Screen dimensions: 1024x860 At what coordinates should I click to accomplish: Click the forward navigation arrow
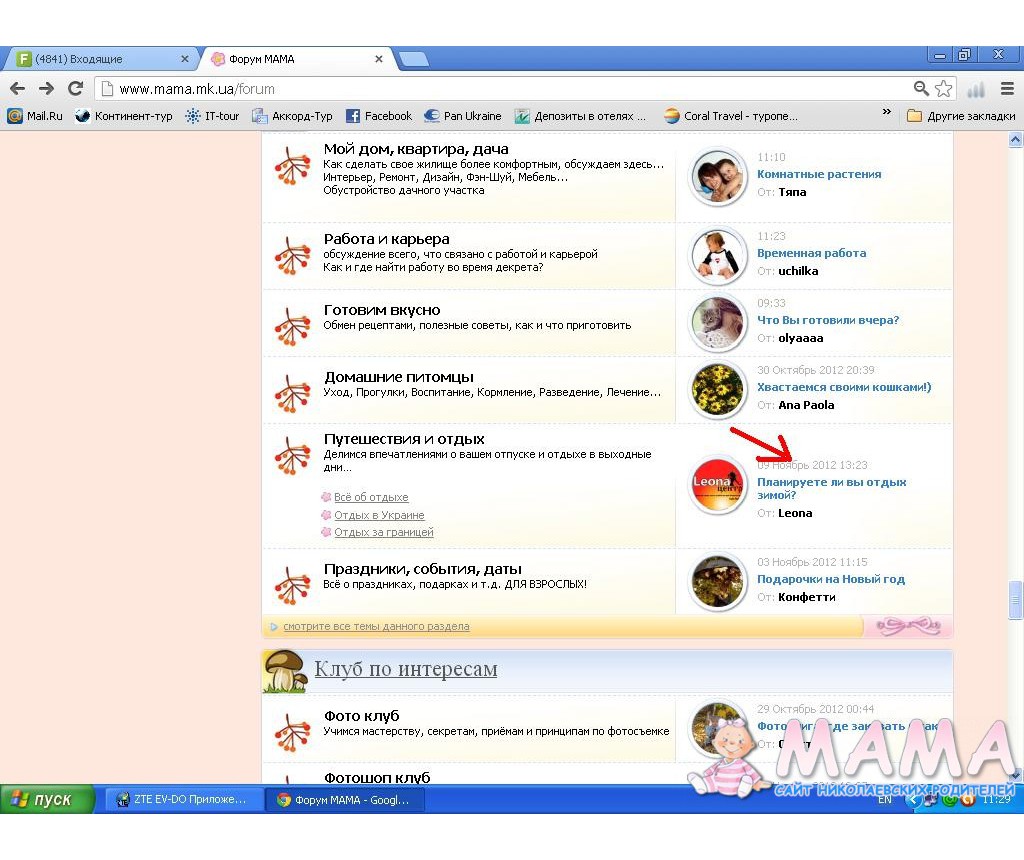(x=46, y=89)
